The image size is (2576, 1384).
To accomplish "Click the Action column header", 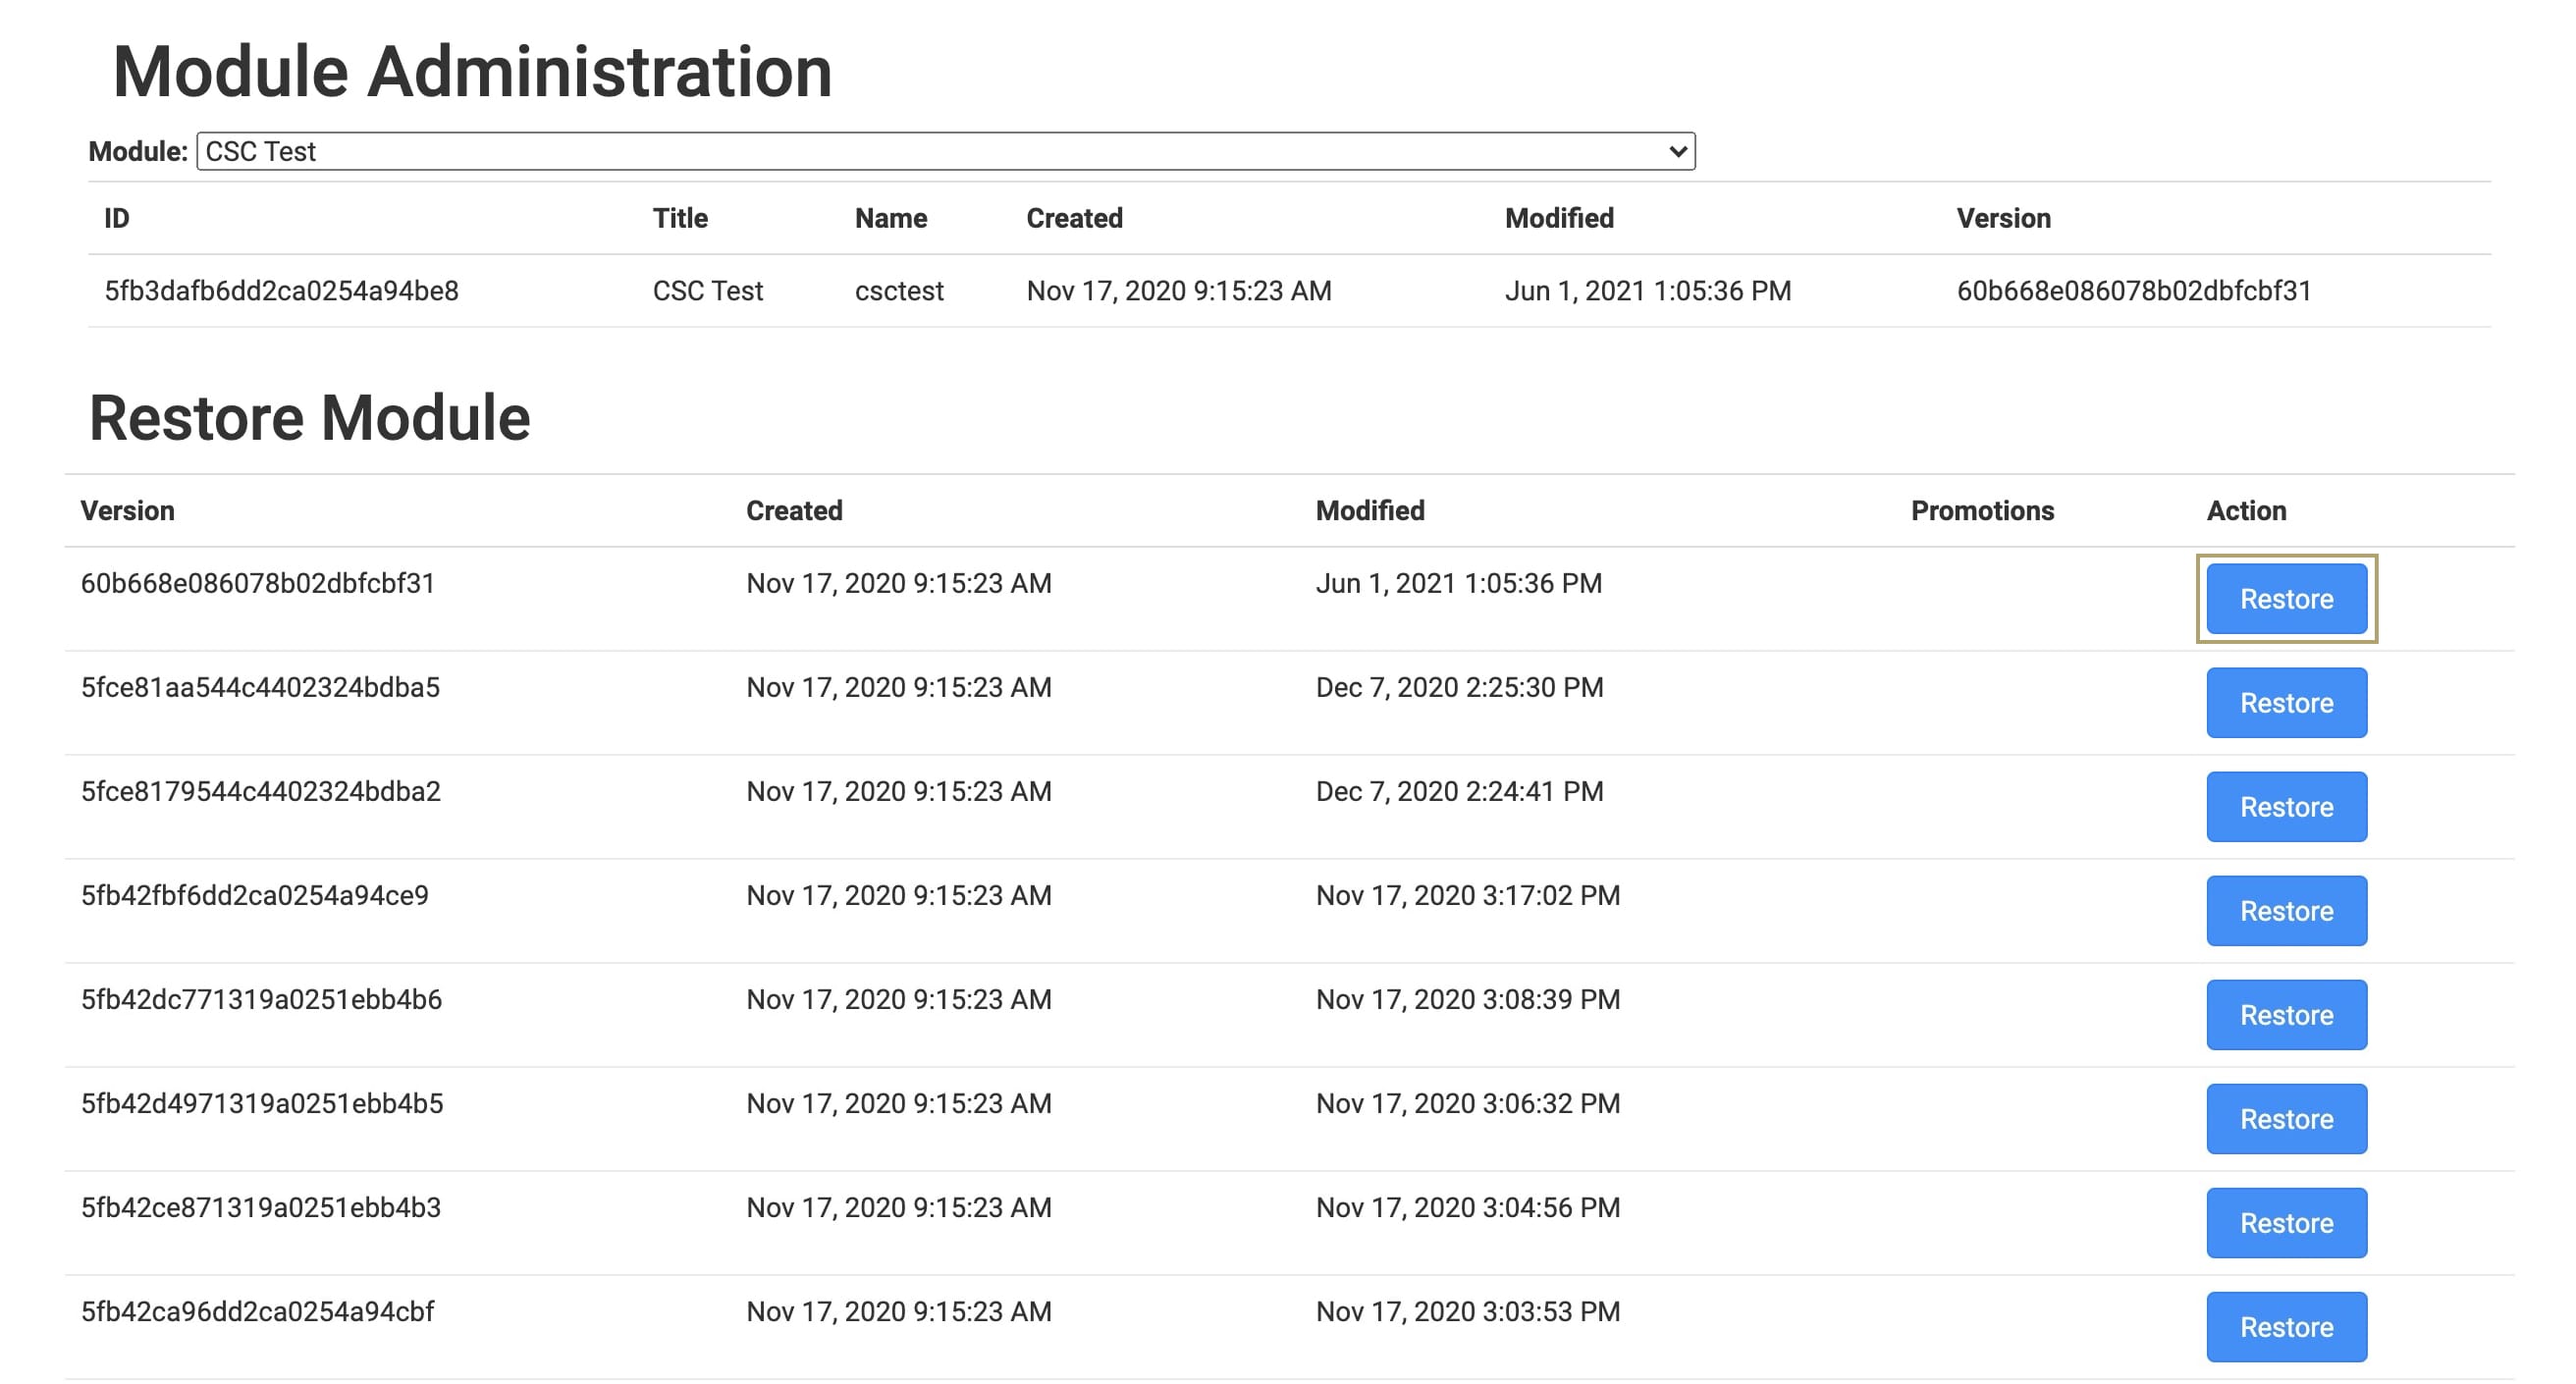I will pyautogui.click(x=2246, y=511).
